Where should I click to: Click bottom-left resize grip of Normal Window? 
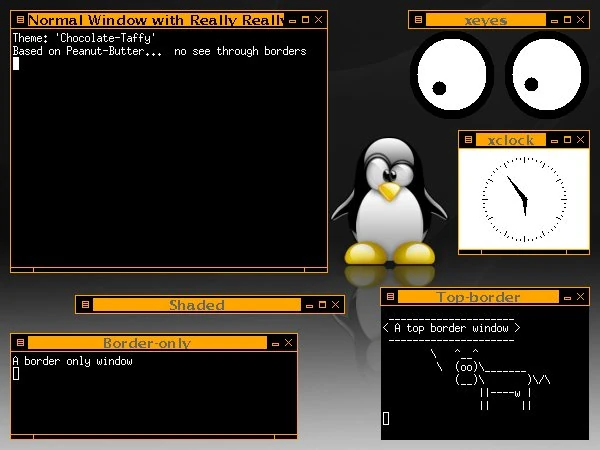pos(22,270)
